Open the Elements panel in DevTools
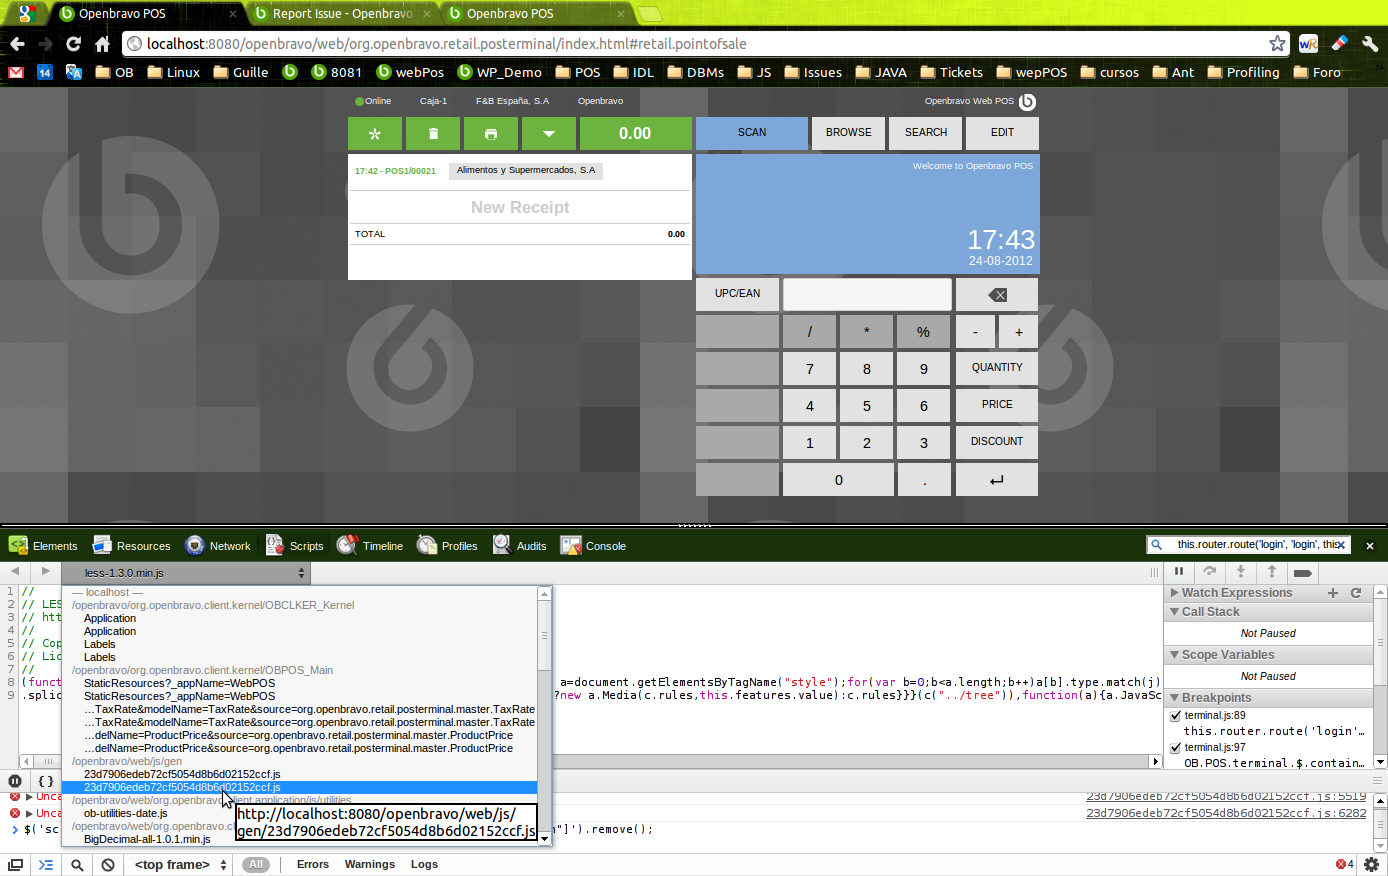 (x=43, y=546)
